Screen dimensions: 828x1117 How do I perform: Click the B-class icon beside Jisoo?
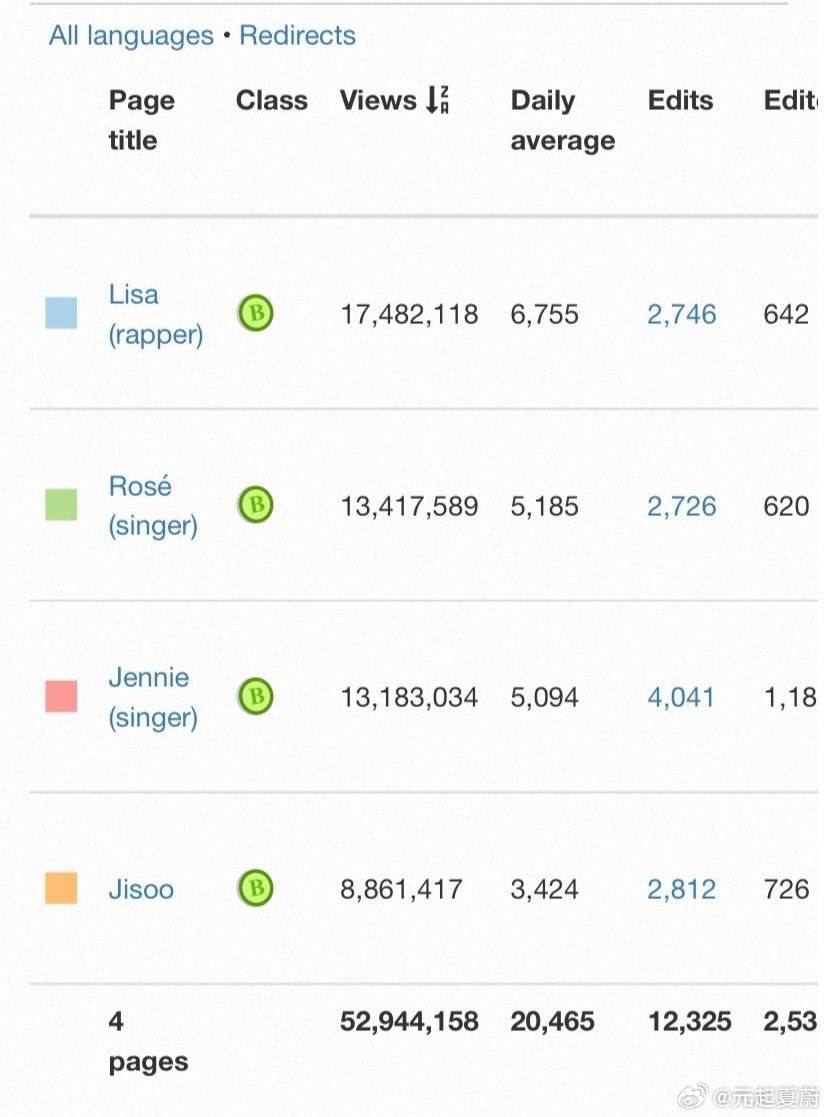point(255,888)
